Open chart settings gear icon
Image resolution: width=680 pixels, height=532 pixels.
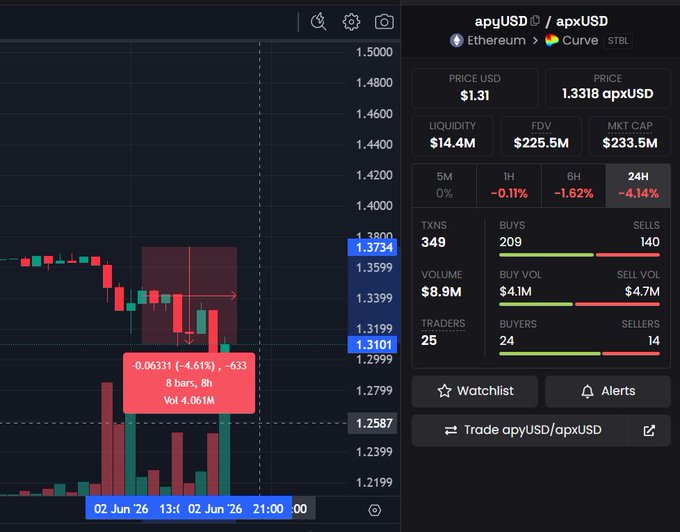[x=351, y=22]
